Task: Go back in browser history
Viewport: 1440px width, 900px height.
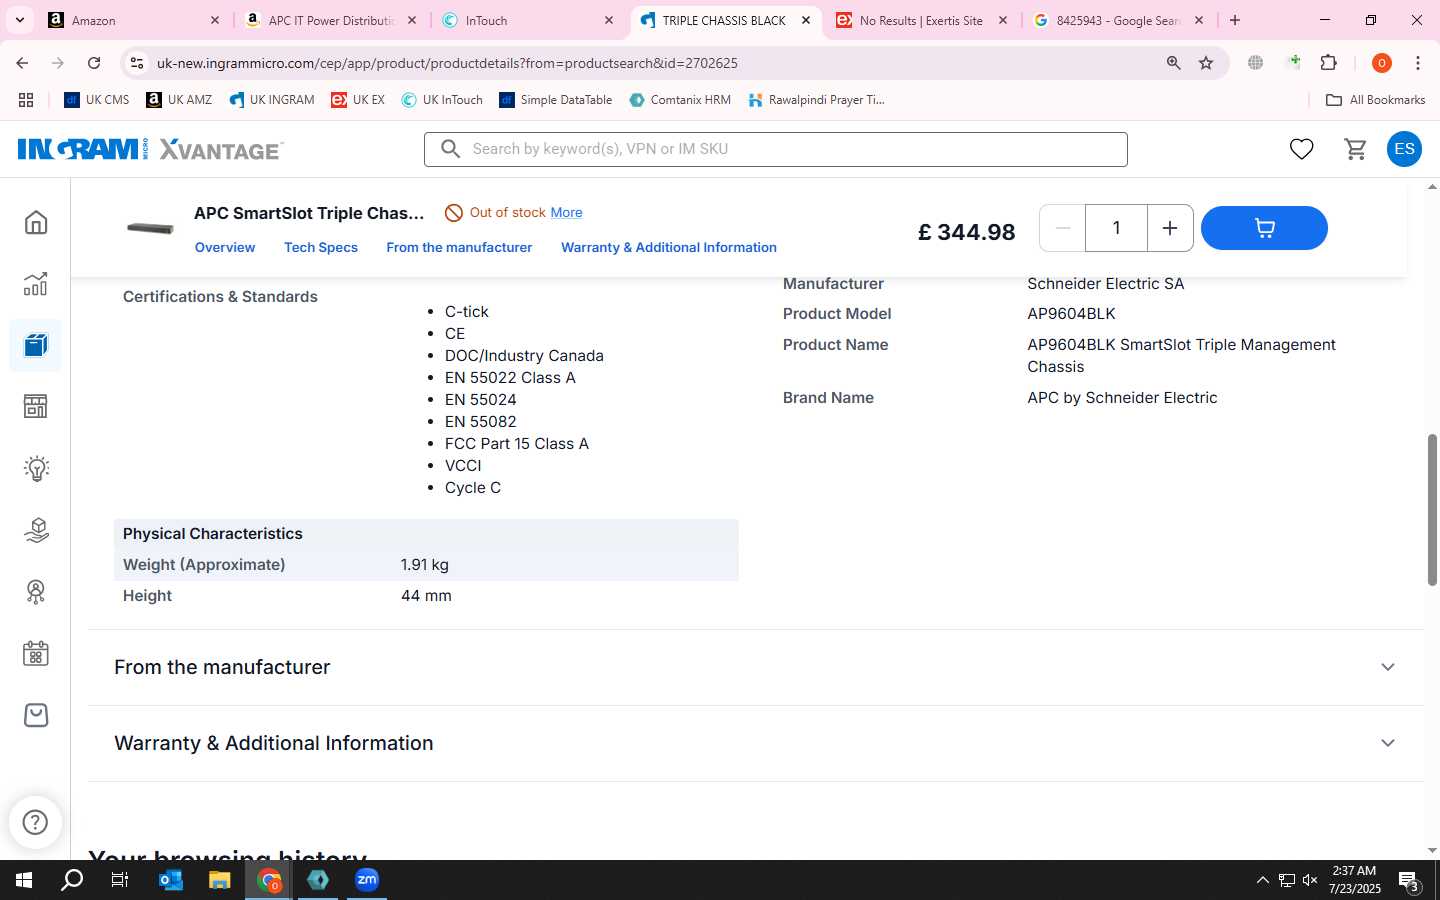Action: [22, 63]
